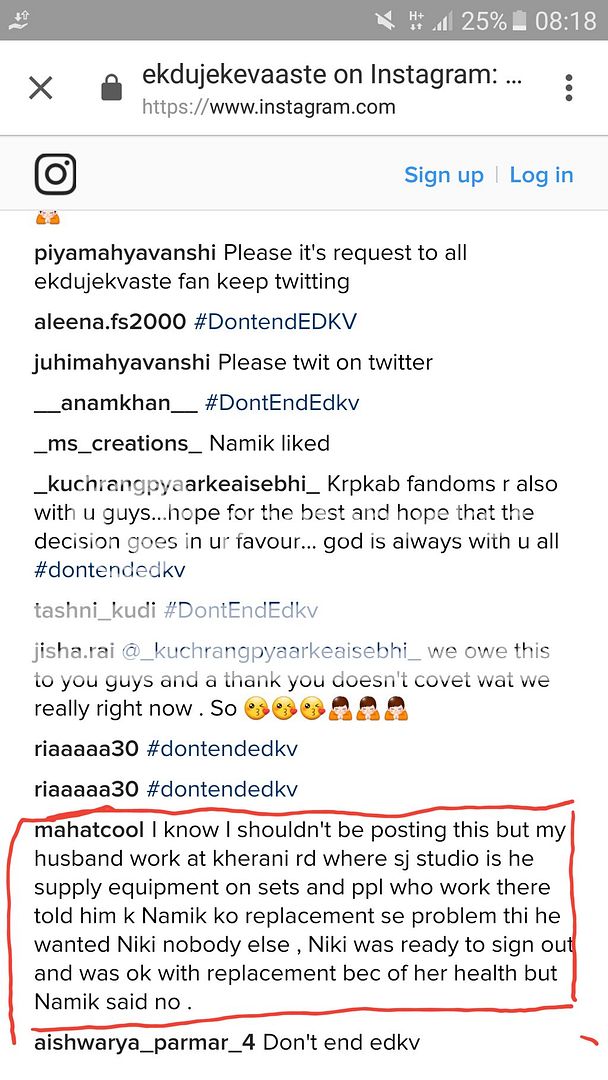Tap the instagram.com URL address text

268,106
